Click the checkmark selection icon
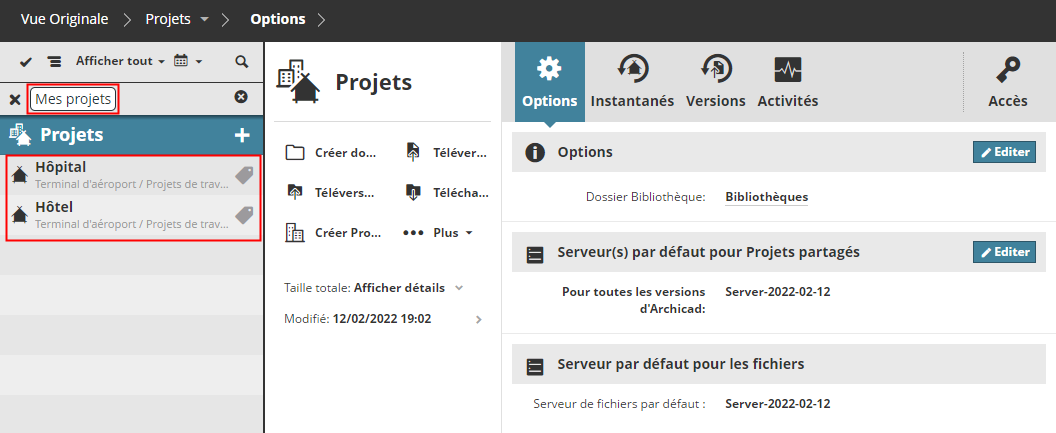This screenshot has height=433, width=1056. 26,62
